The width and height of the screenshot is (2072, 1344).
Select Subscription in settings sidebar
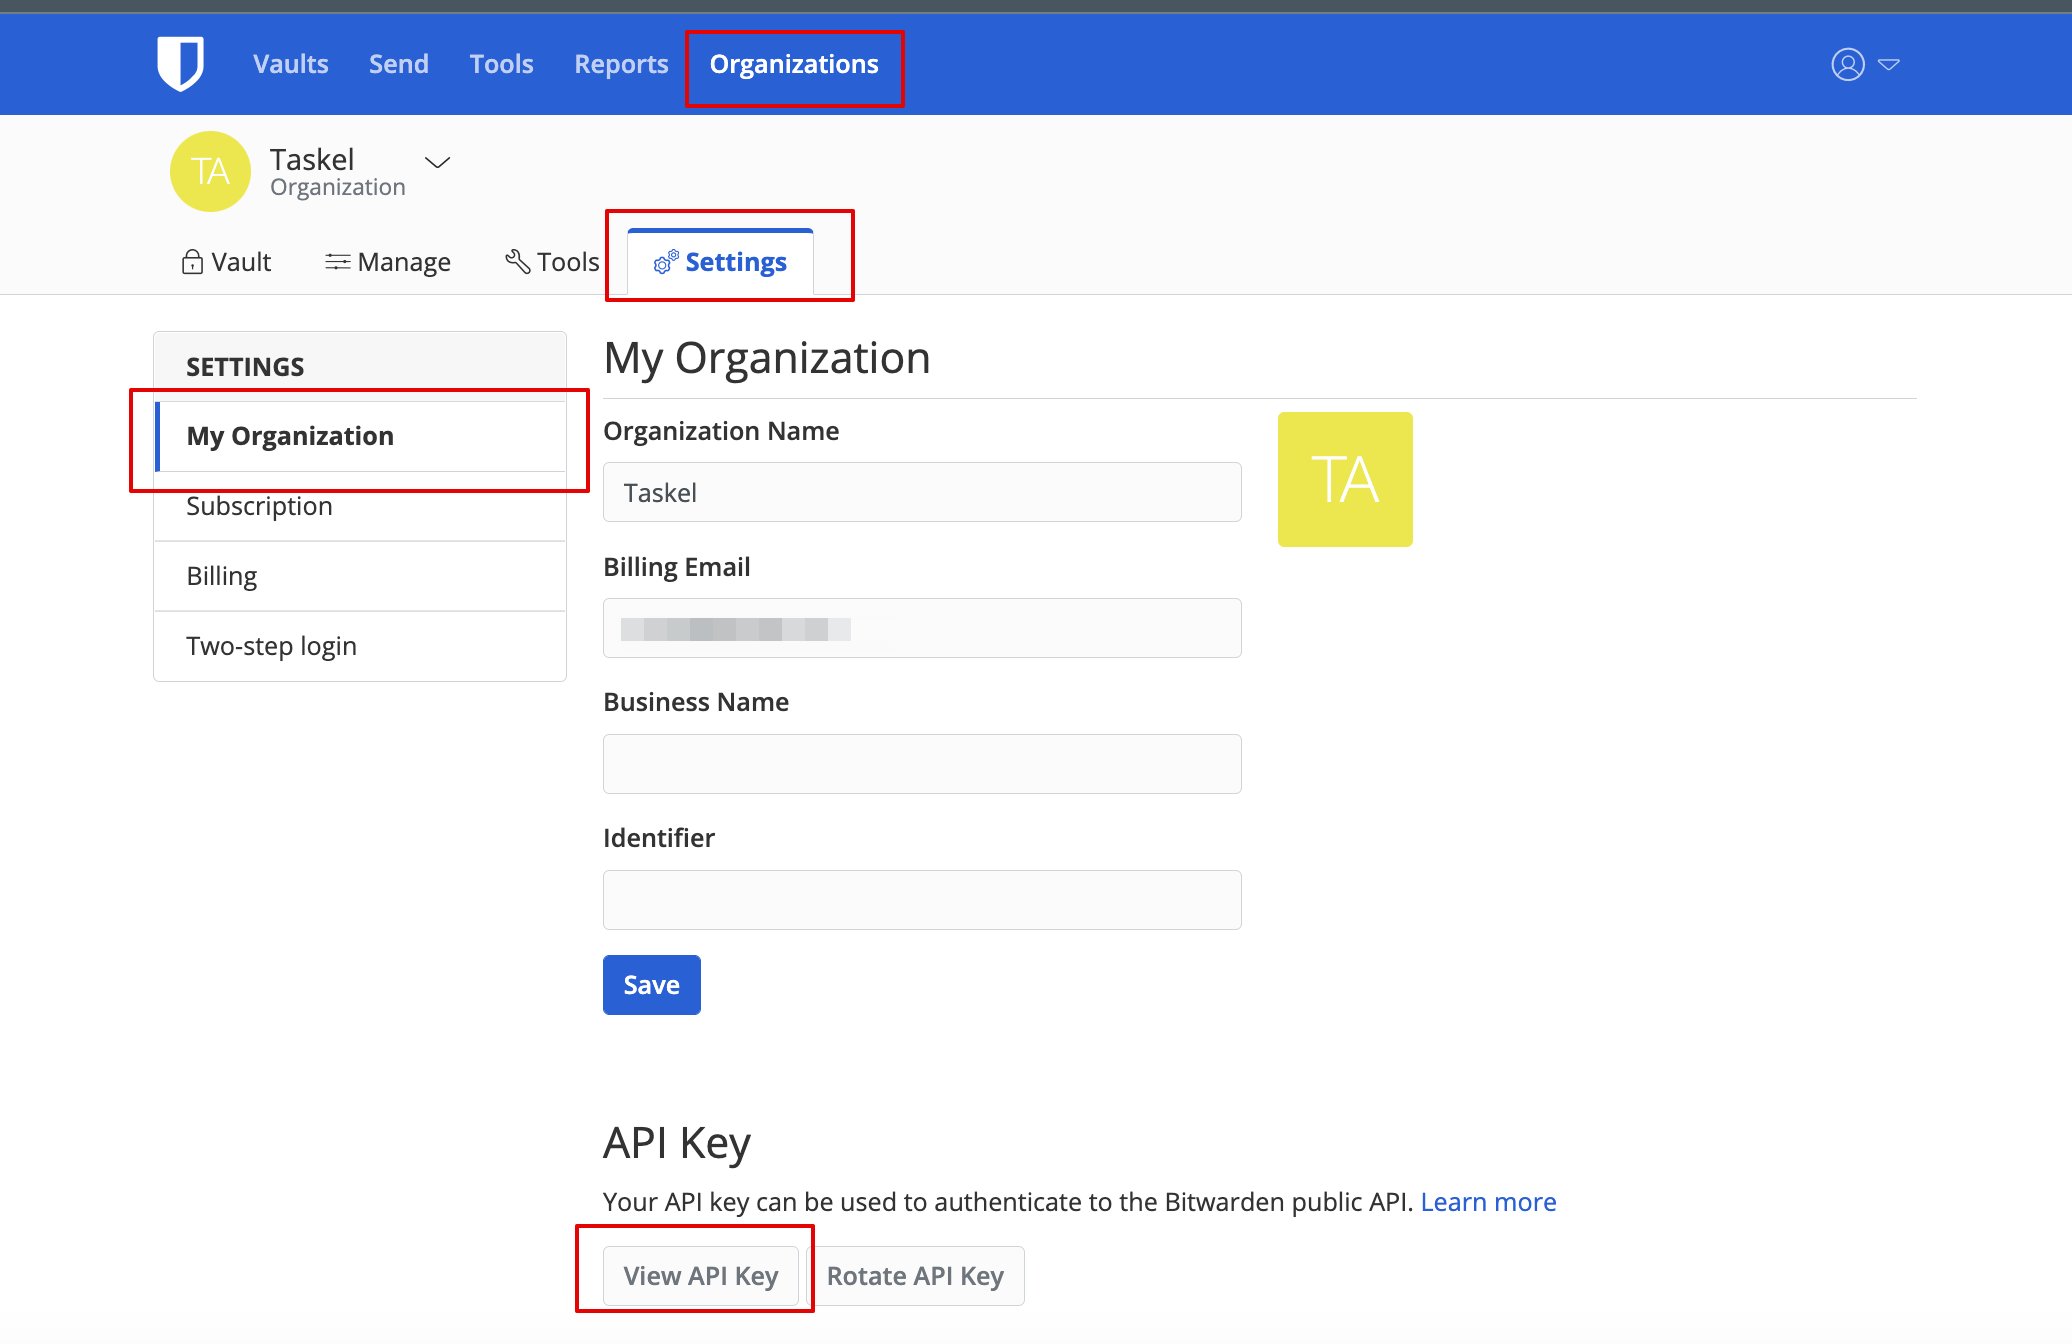click(259, 506)
